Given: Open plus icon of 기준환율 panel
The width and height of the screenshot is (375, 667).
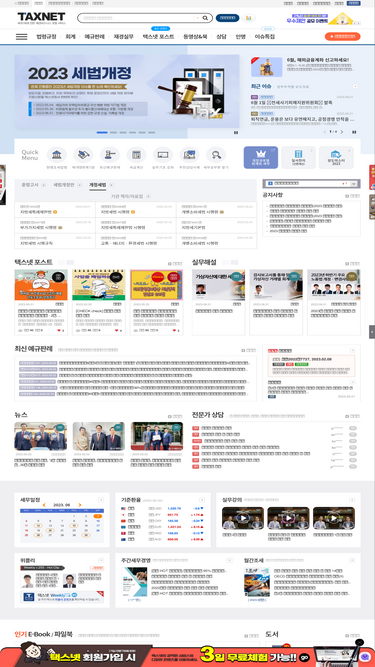Looking at the screenshot, I should [202, 500].
